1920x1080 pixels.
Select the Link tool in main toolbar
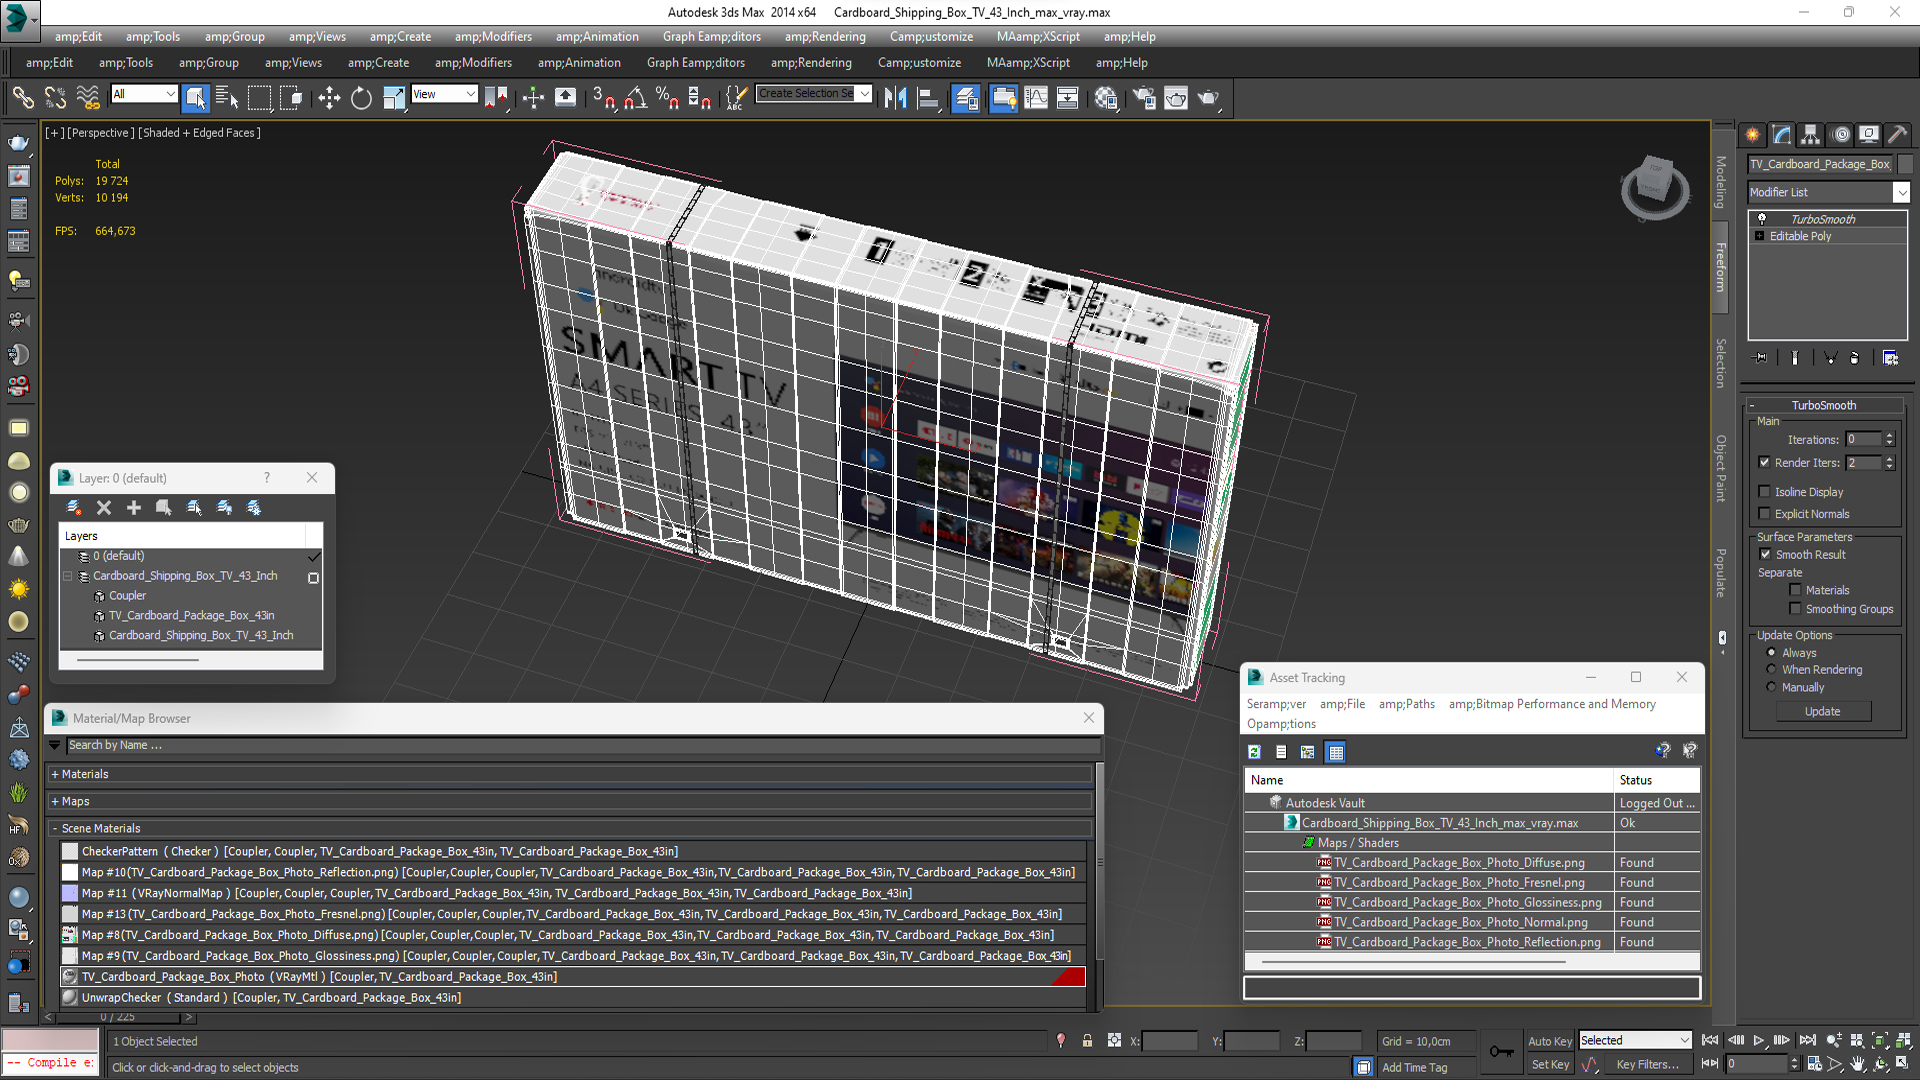coord(22,97)
